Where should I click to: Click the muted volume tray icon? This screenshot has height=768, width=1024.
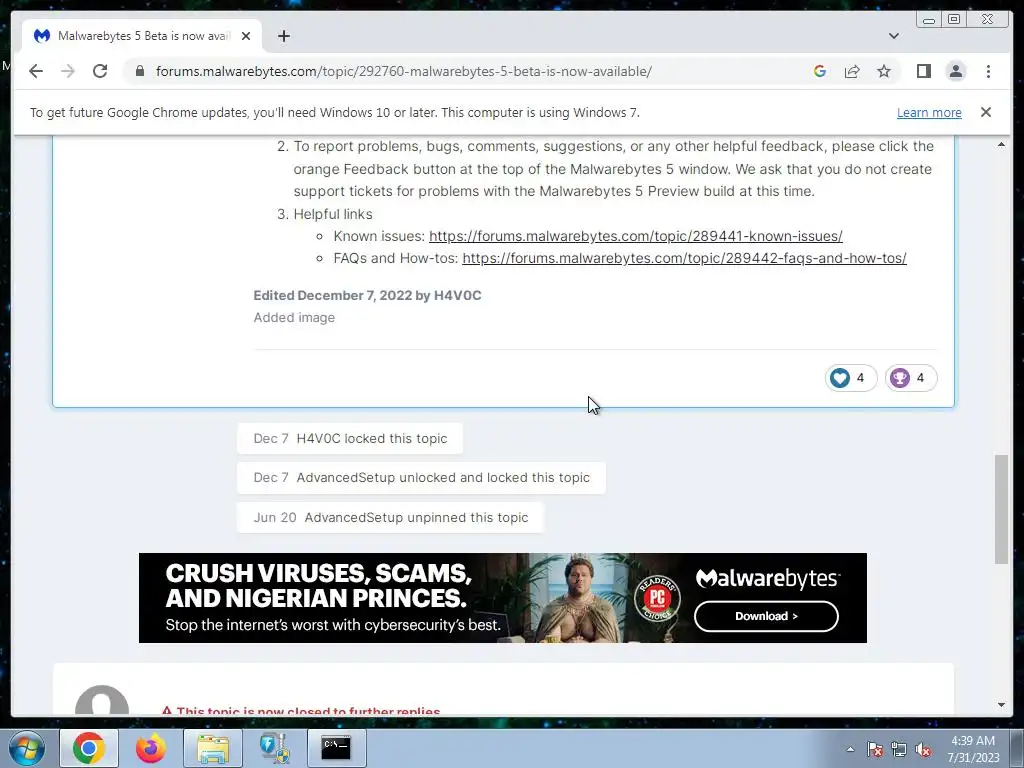click(923, 749)
